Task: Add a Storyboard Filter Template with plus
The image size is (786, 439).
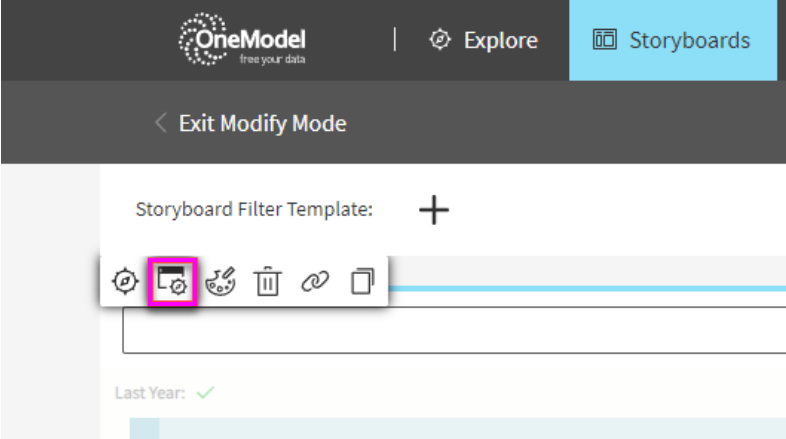Action: click(434, 210)
